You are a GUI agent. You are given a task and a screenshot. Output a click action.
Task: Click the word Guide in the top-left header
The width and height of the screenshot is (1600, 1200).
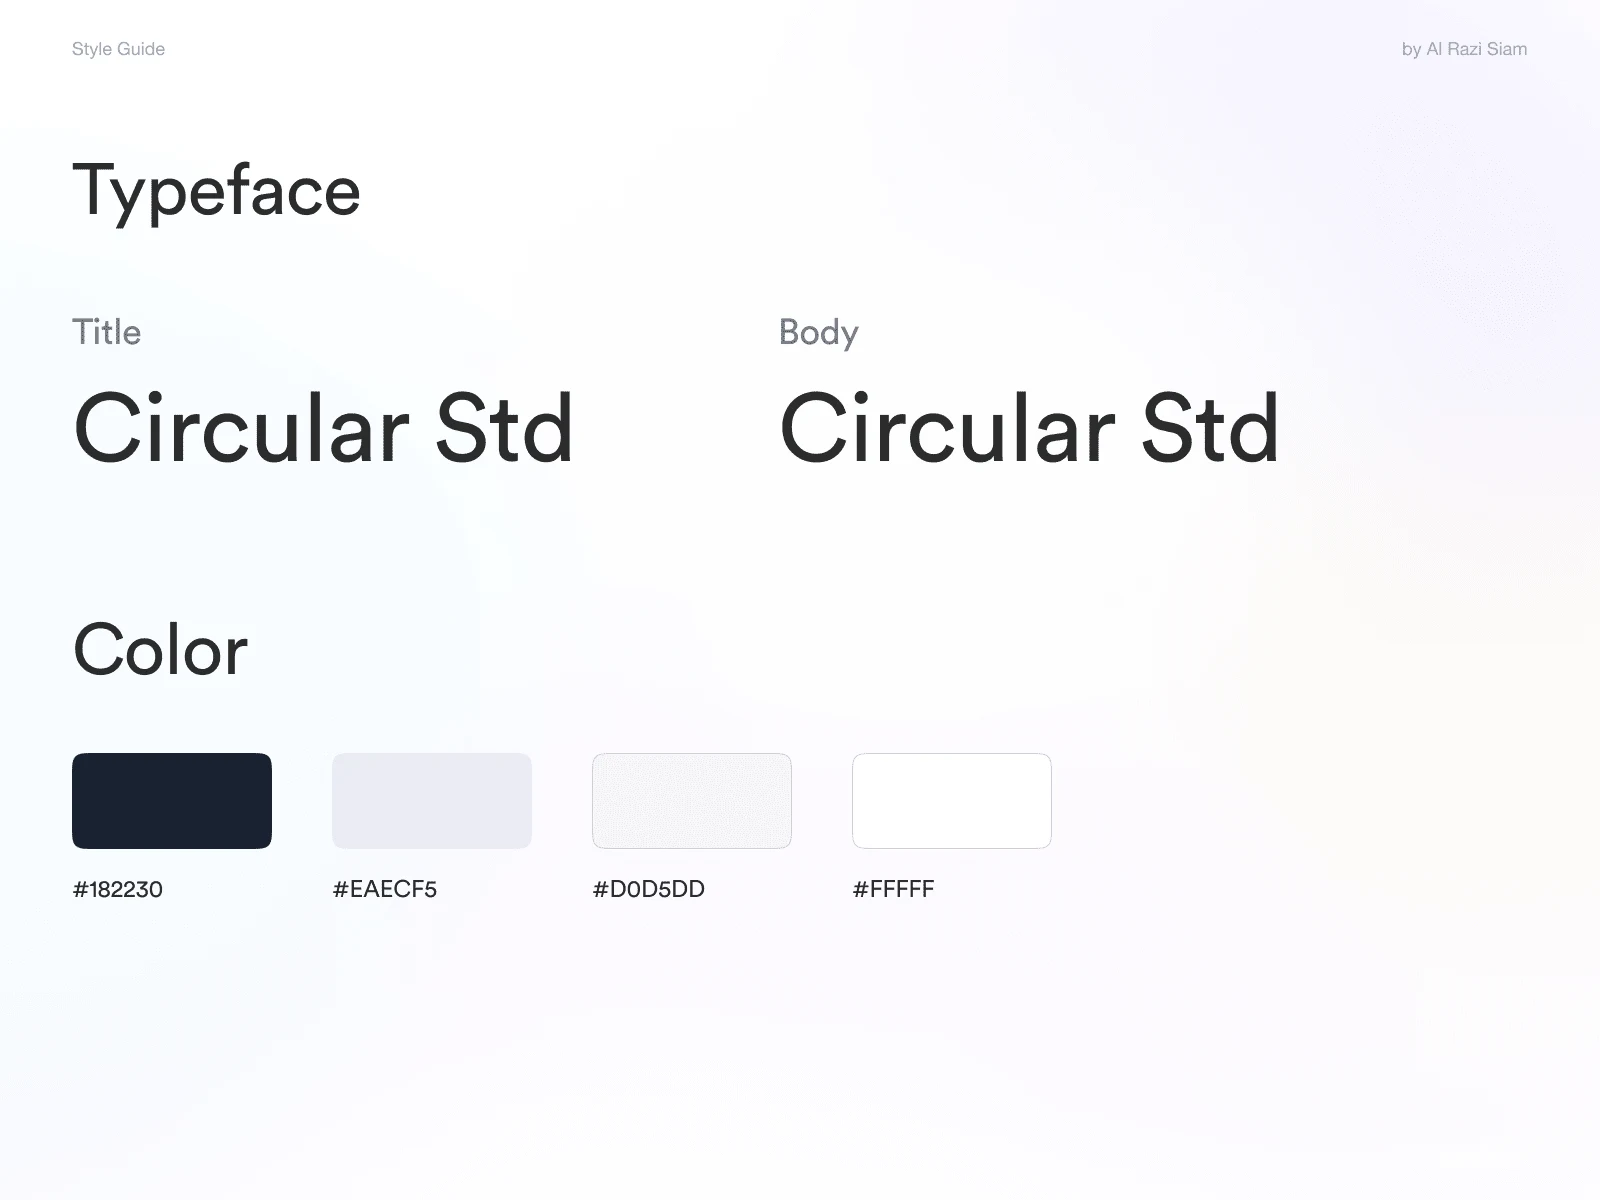(x=141, y=49)
